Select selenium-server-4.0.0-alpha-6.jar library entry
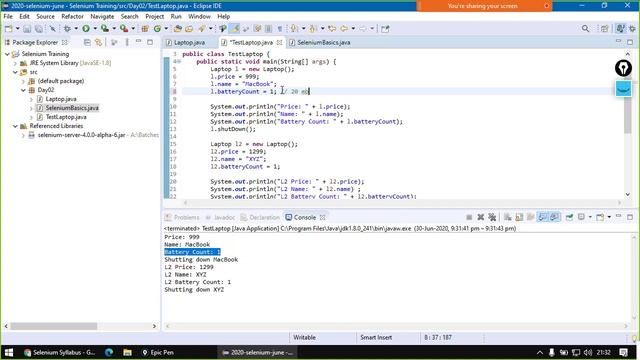640x360 pixels. click(x=81, y=135)
